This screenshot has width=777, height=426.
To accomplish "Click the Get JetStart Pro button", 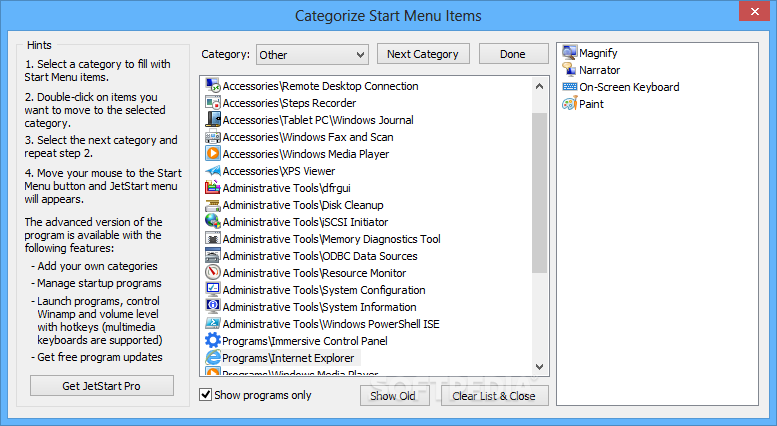I will [x=102, y=386].
